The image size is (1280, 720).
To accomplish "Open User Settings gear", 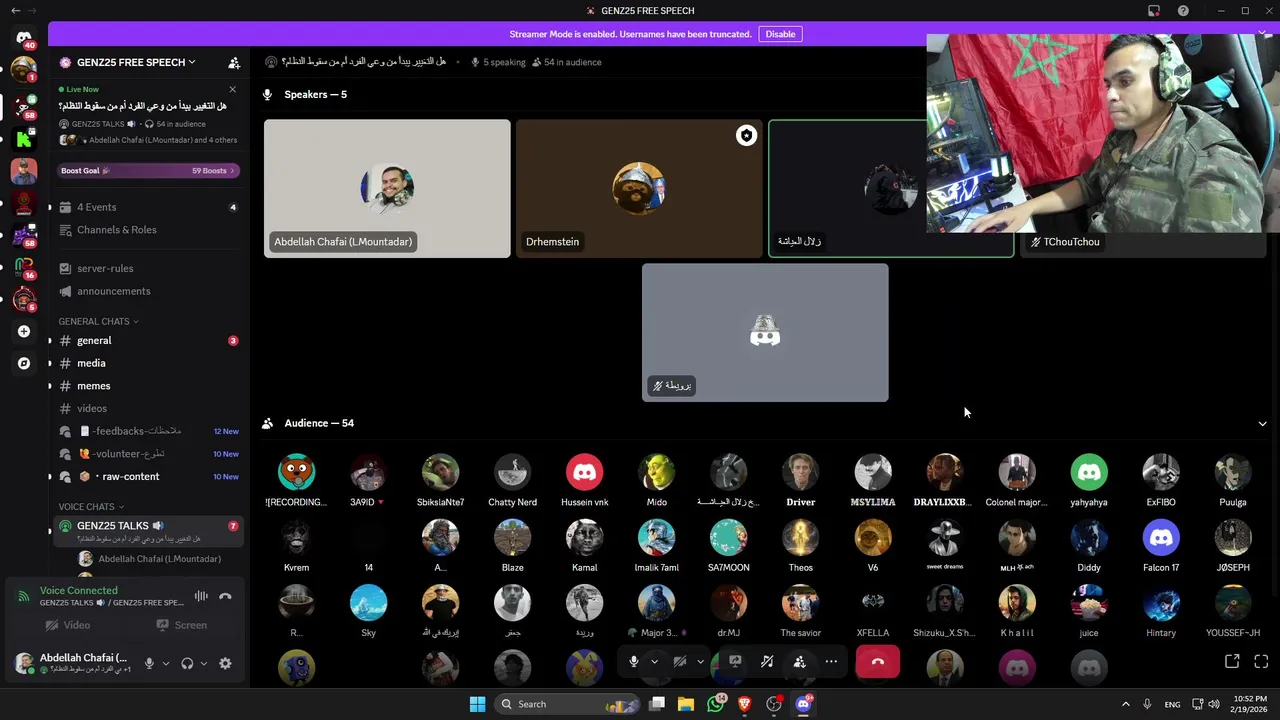I will click(225, 663).
